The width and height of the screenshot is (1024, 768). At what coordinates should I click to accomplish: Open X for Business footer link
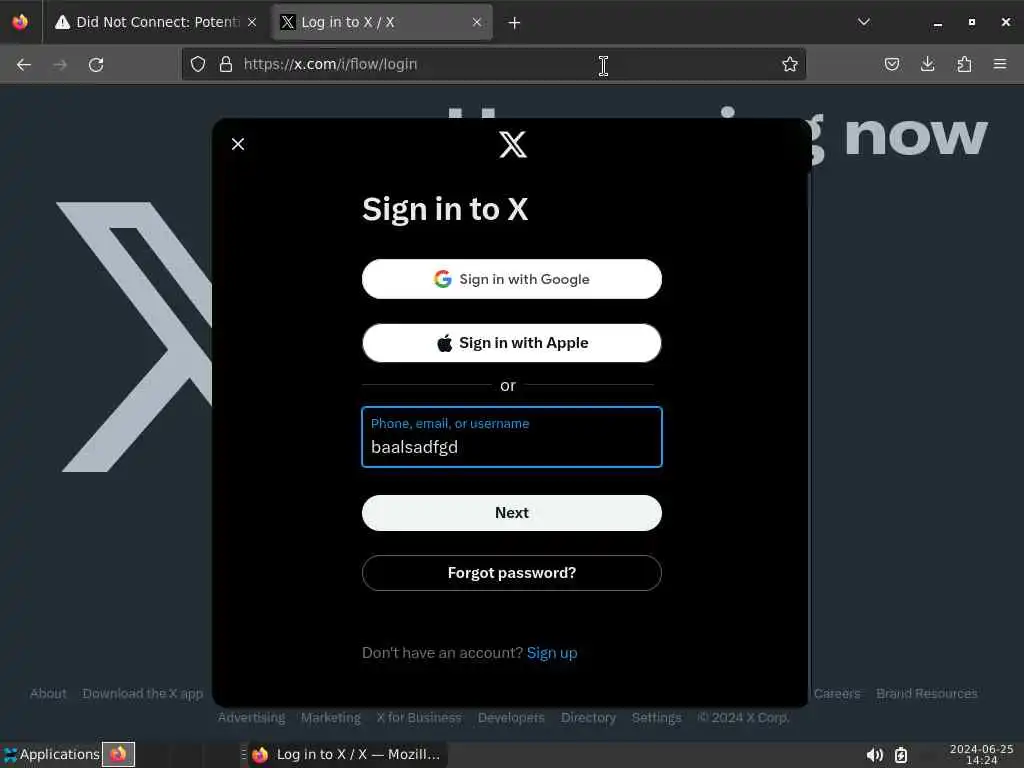tap(419, 718)
